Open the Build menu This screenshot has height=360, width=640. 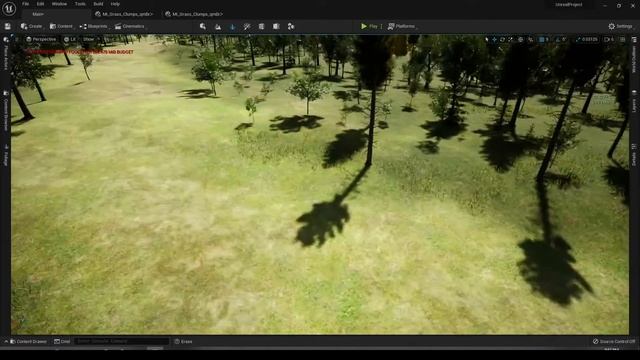(x=98, y=4)
